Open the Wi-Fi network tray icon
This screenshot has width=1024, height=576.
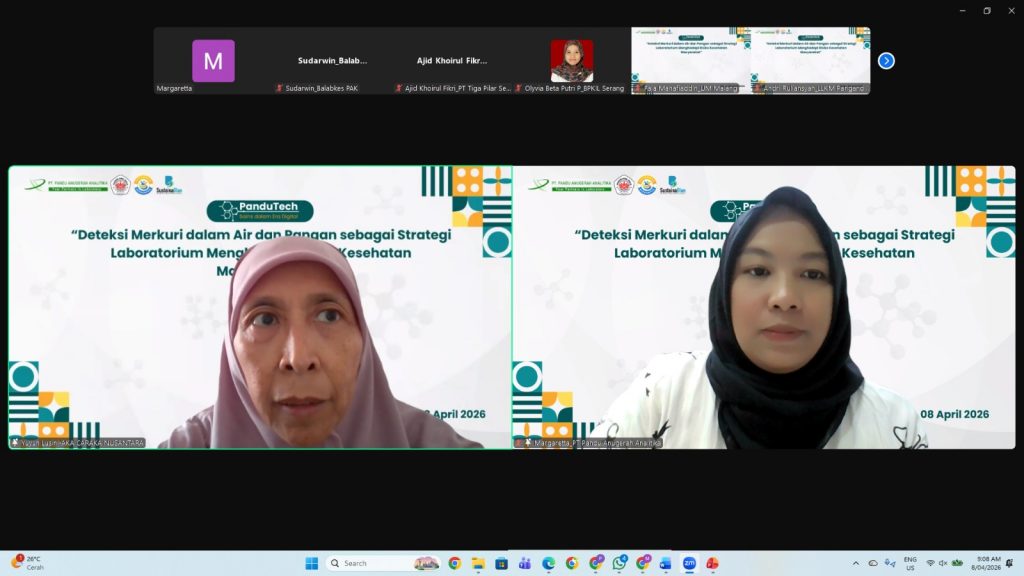[931, 563]
